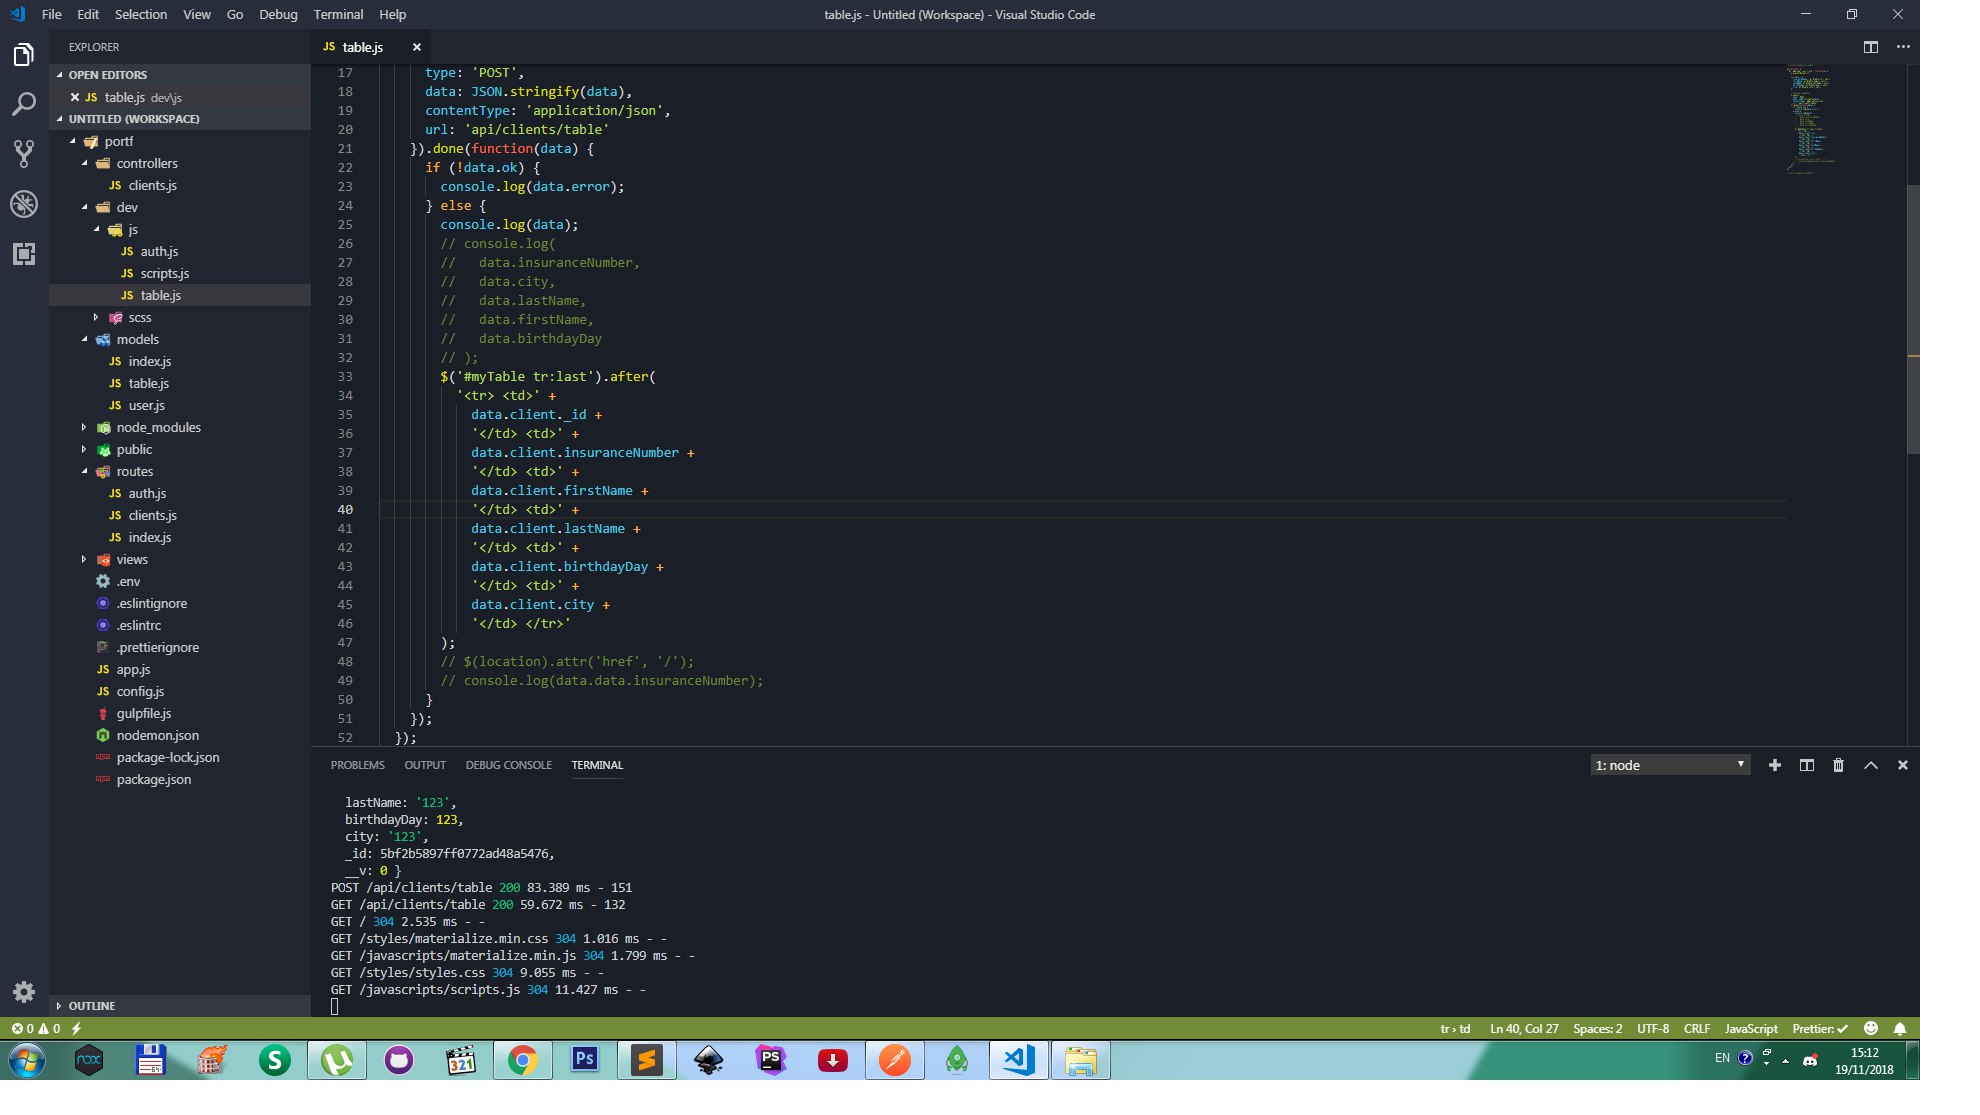Click errors and warnings count indicator
This screenshot has width=1980, height=1115.
click(36, 1028)
